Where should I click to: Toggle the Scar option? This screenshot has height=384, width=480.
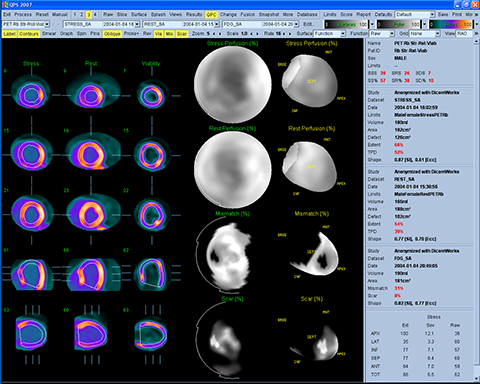182,34
